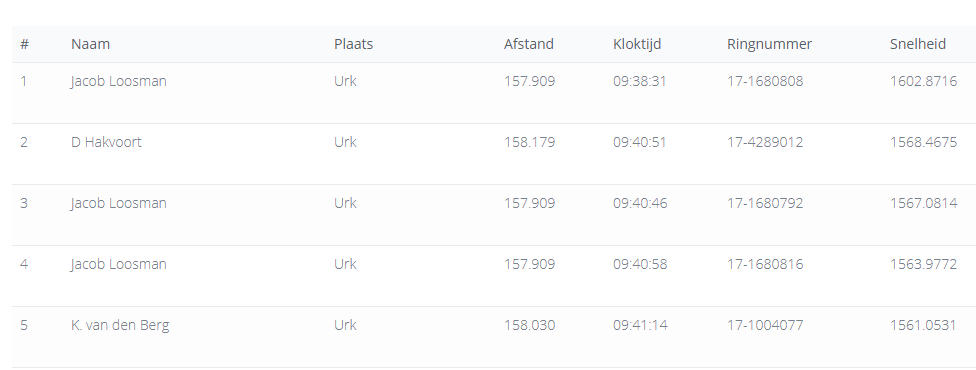Select speed value 1602.8716
The height and width of the screenshot is (370, 976).
(x=923, y=81)
